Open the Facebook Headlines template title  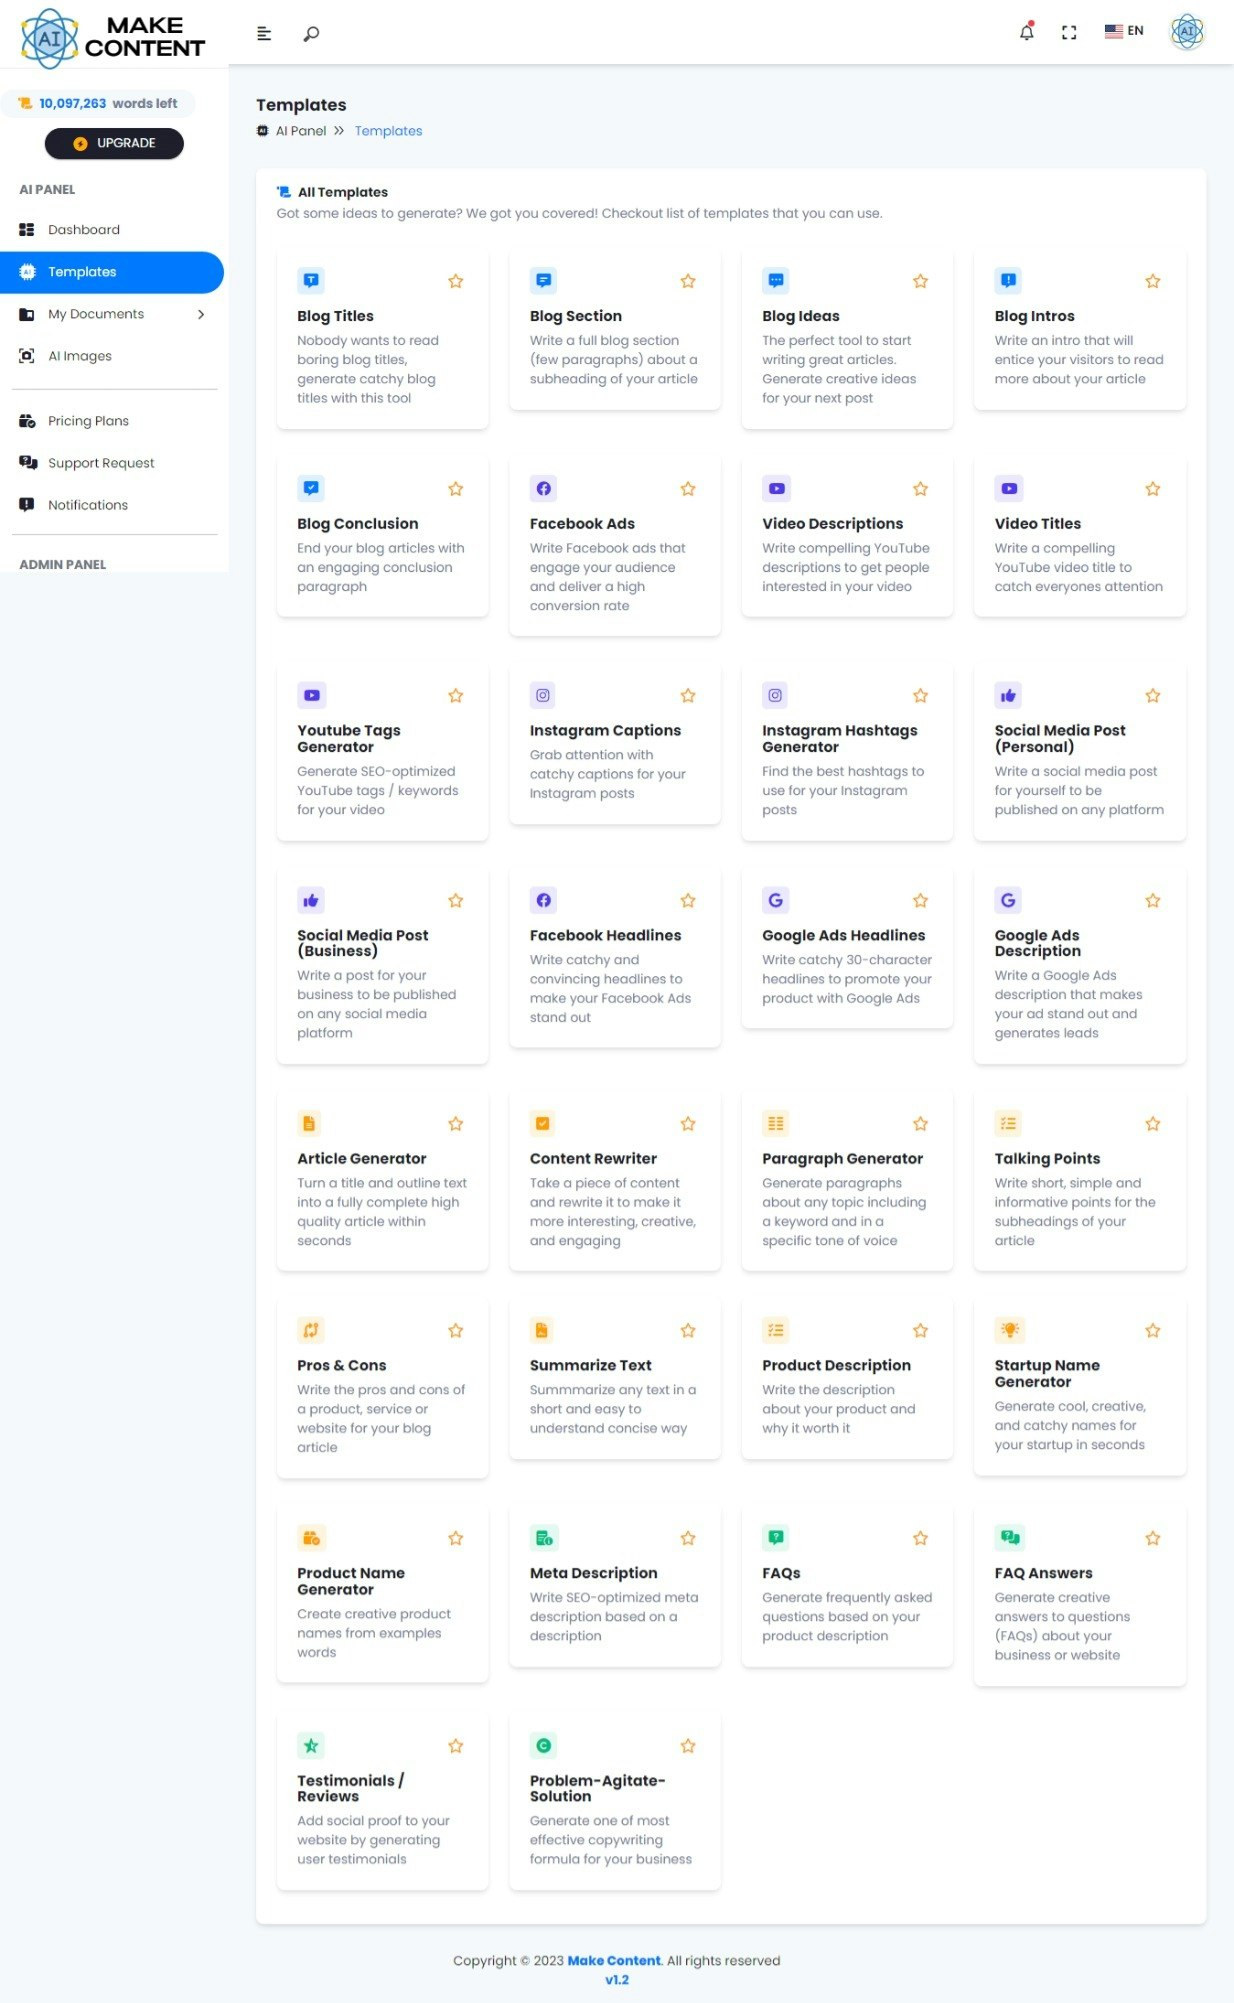point(605,936)
